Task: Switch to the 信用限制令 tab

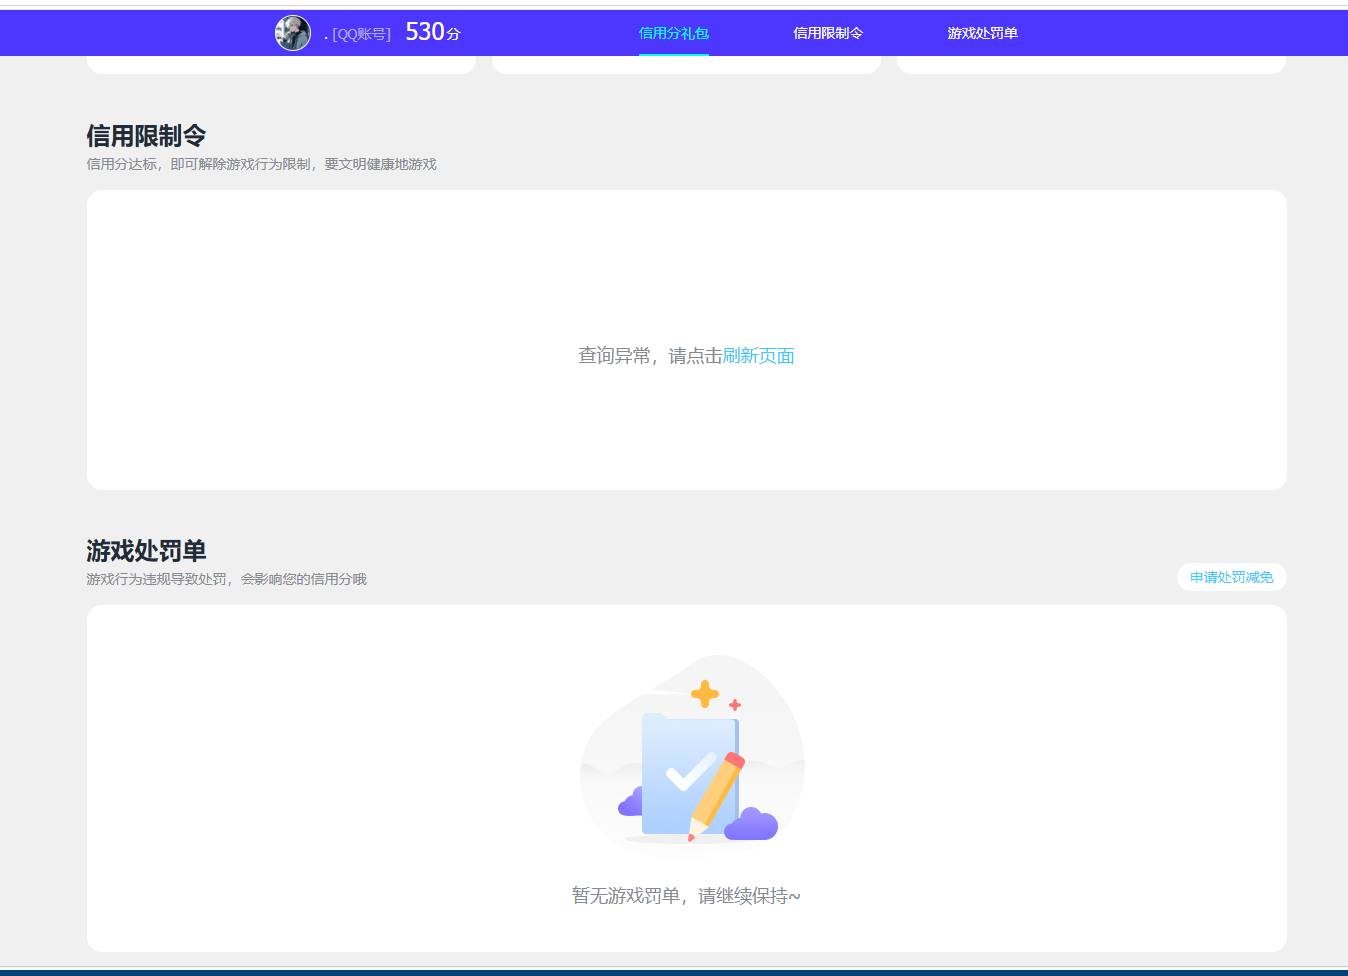Action: tap(828, 33)
